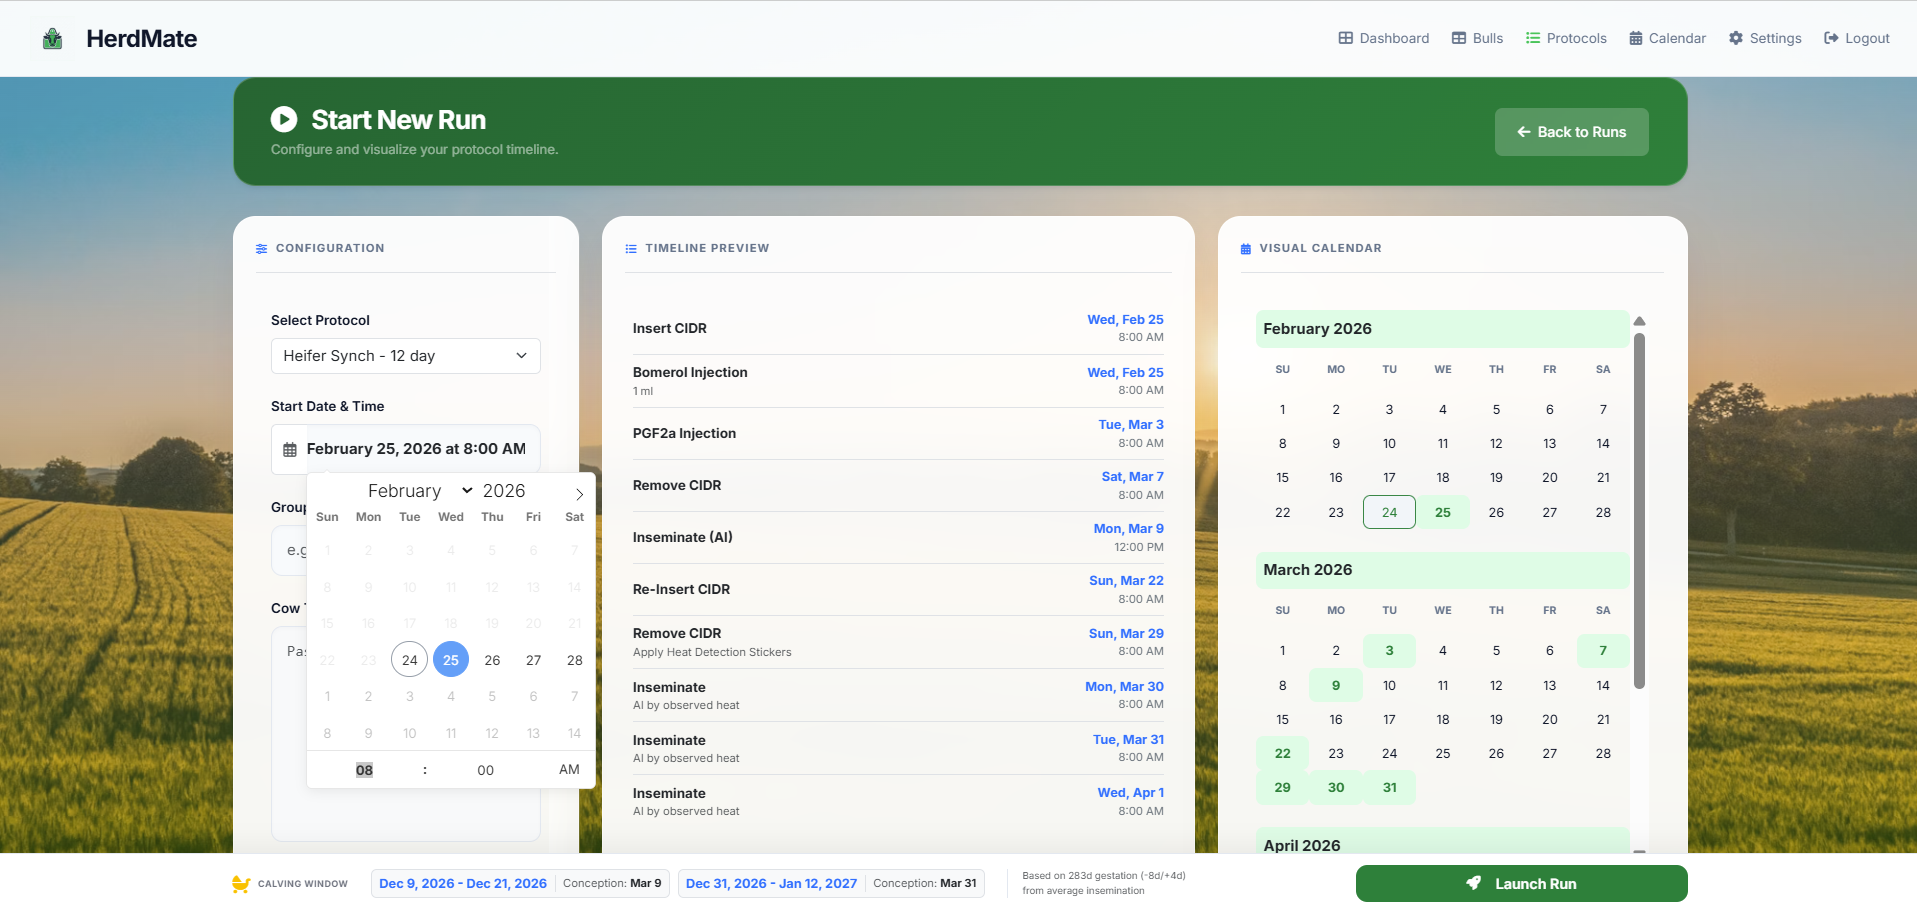Toggle AM/PM in the time picker
The width and height of the screenshot is (1917, 910).
569,770
